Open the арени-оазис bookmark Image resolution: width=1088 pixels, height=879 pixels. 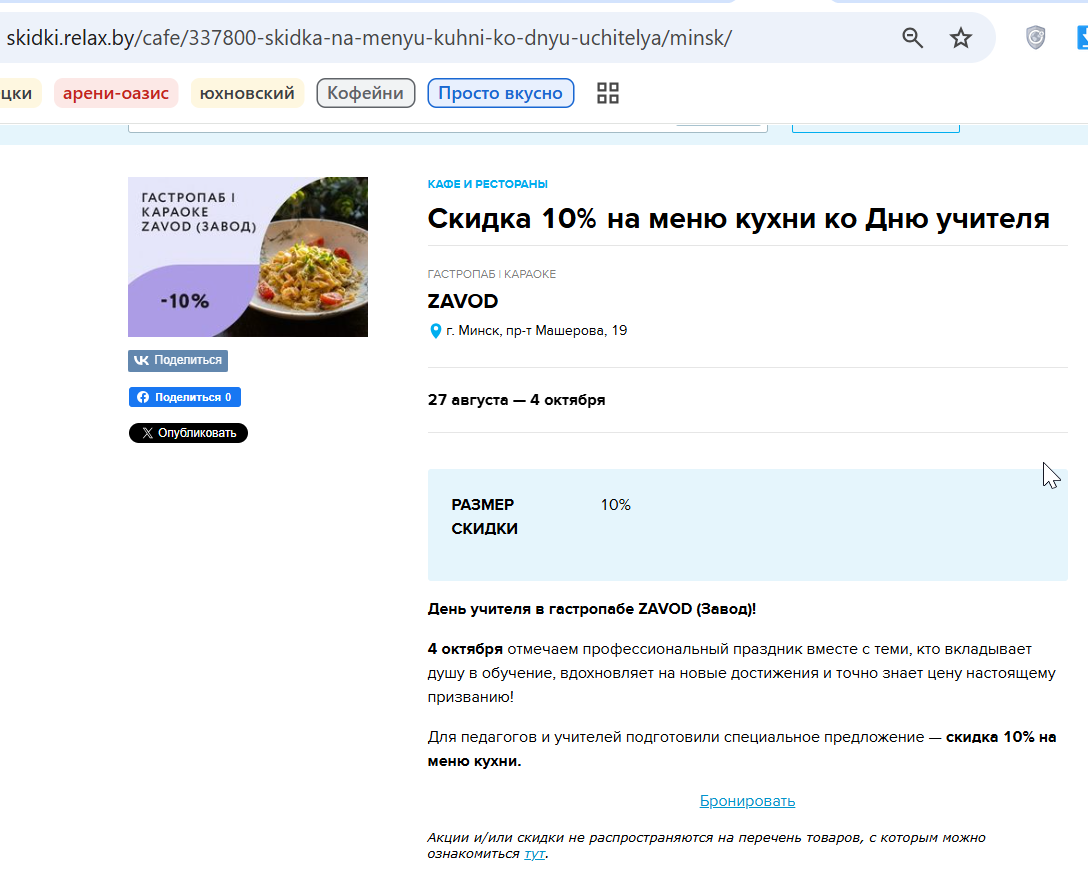click(116, 93)
